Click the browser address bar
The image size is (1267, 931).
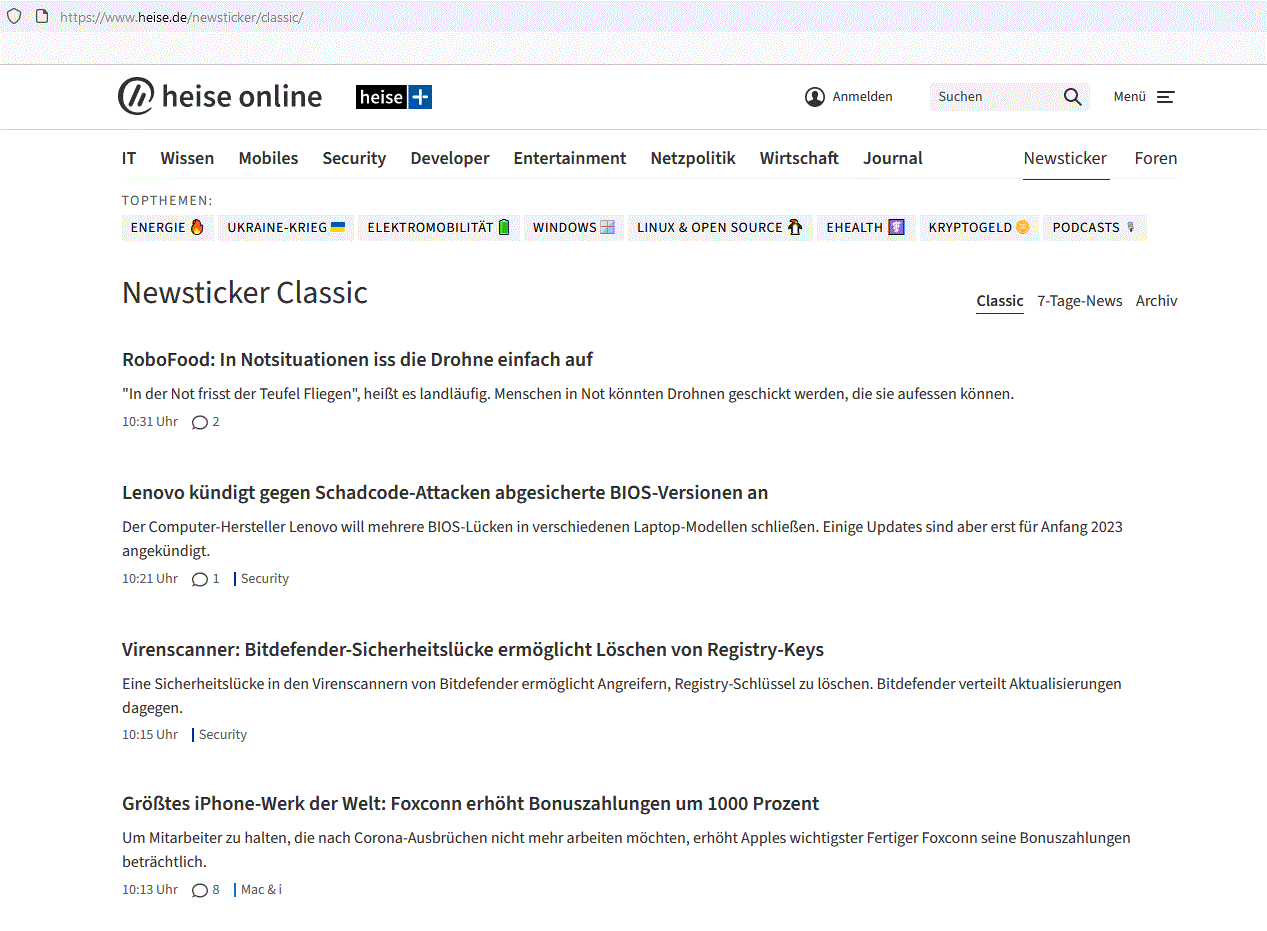coord(180,17)
